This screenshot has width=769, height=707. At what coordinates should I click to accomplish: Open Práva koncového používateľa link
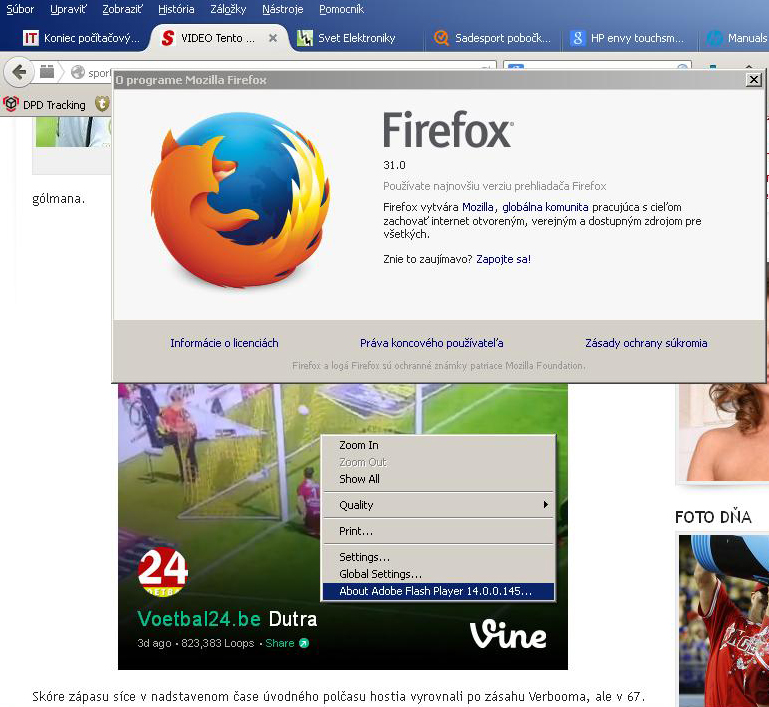432,343
